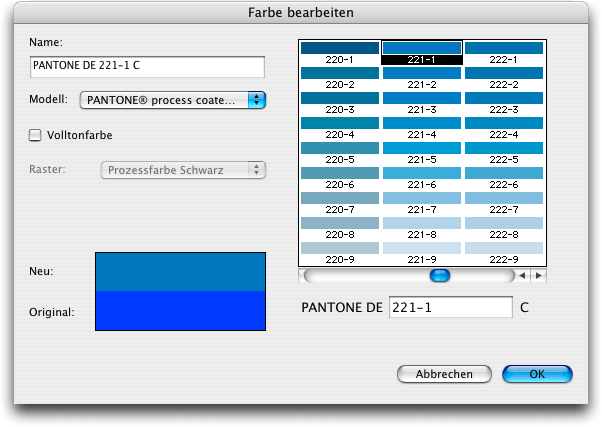
Task: Select color swatch 222-2
Action: click(x=504, y=73)
